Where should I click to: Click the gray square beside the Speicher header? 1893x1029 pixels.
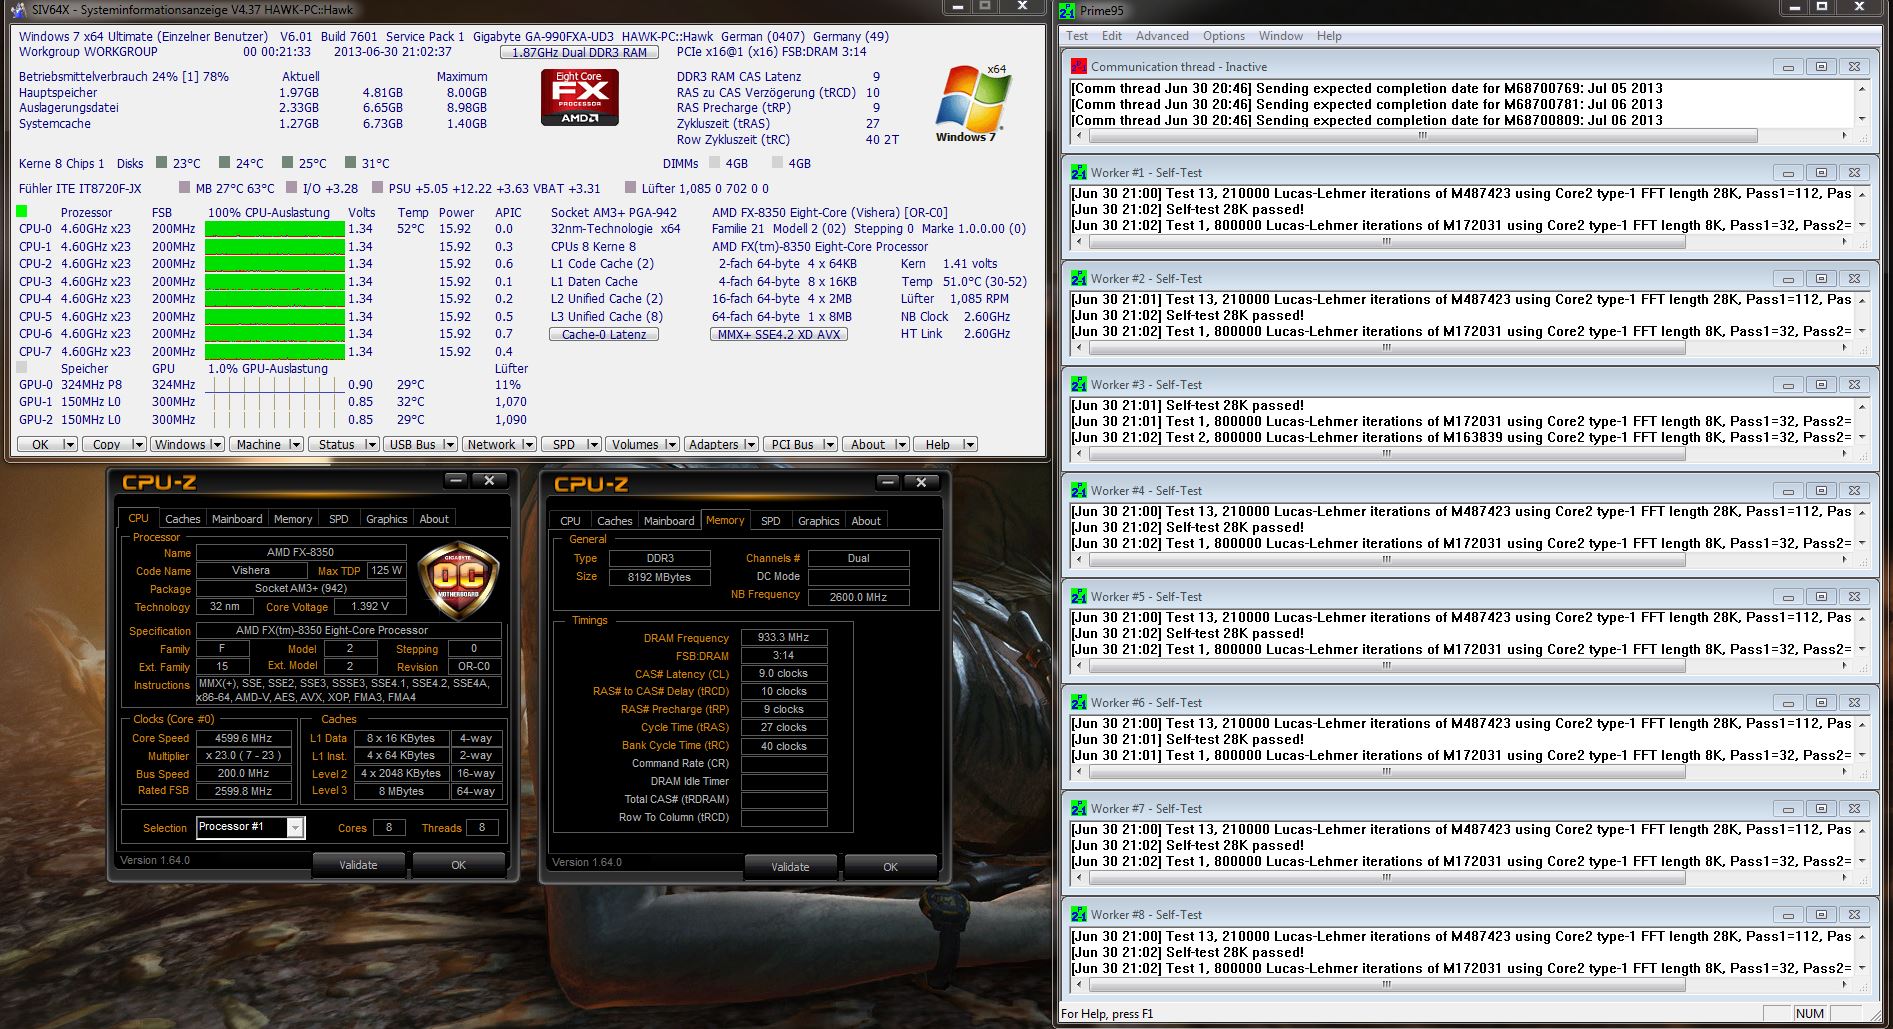(x=22, y=368)
